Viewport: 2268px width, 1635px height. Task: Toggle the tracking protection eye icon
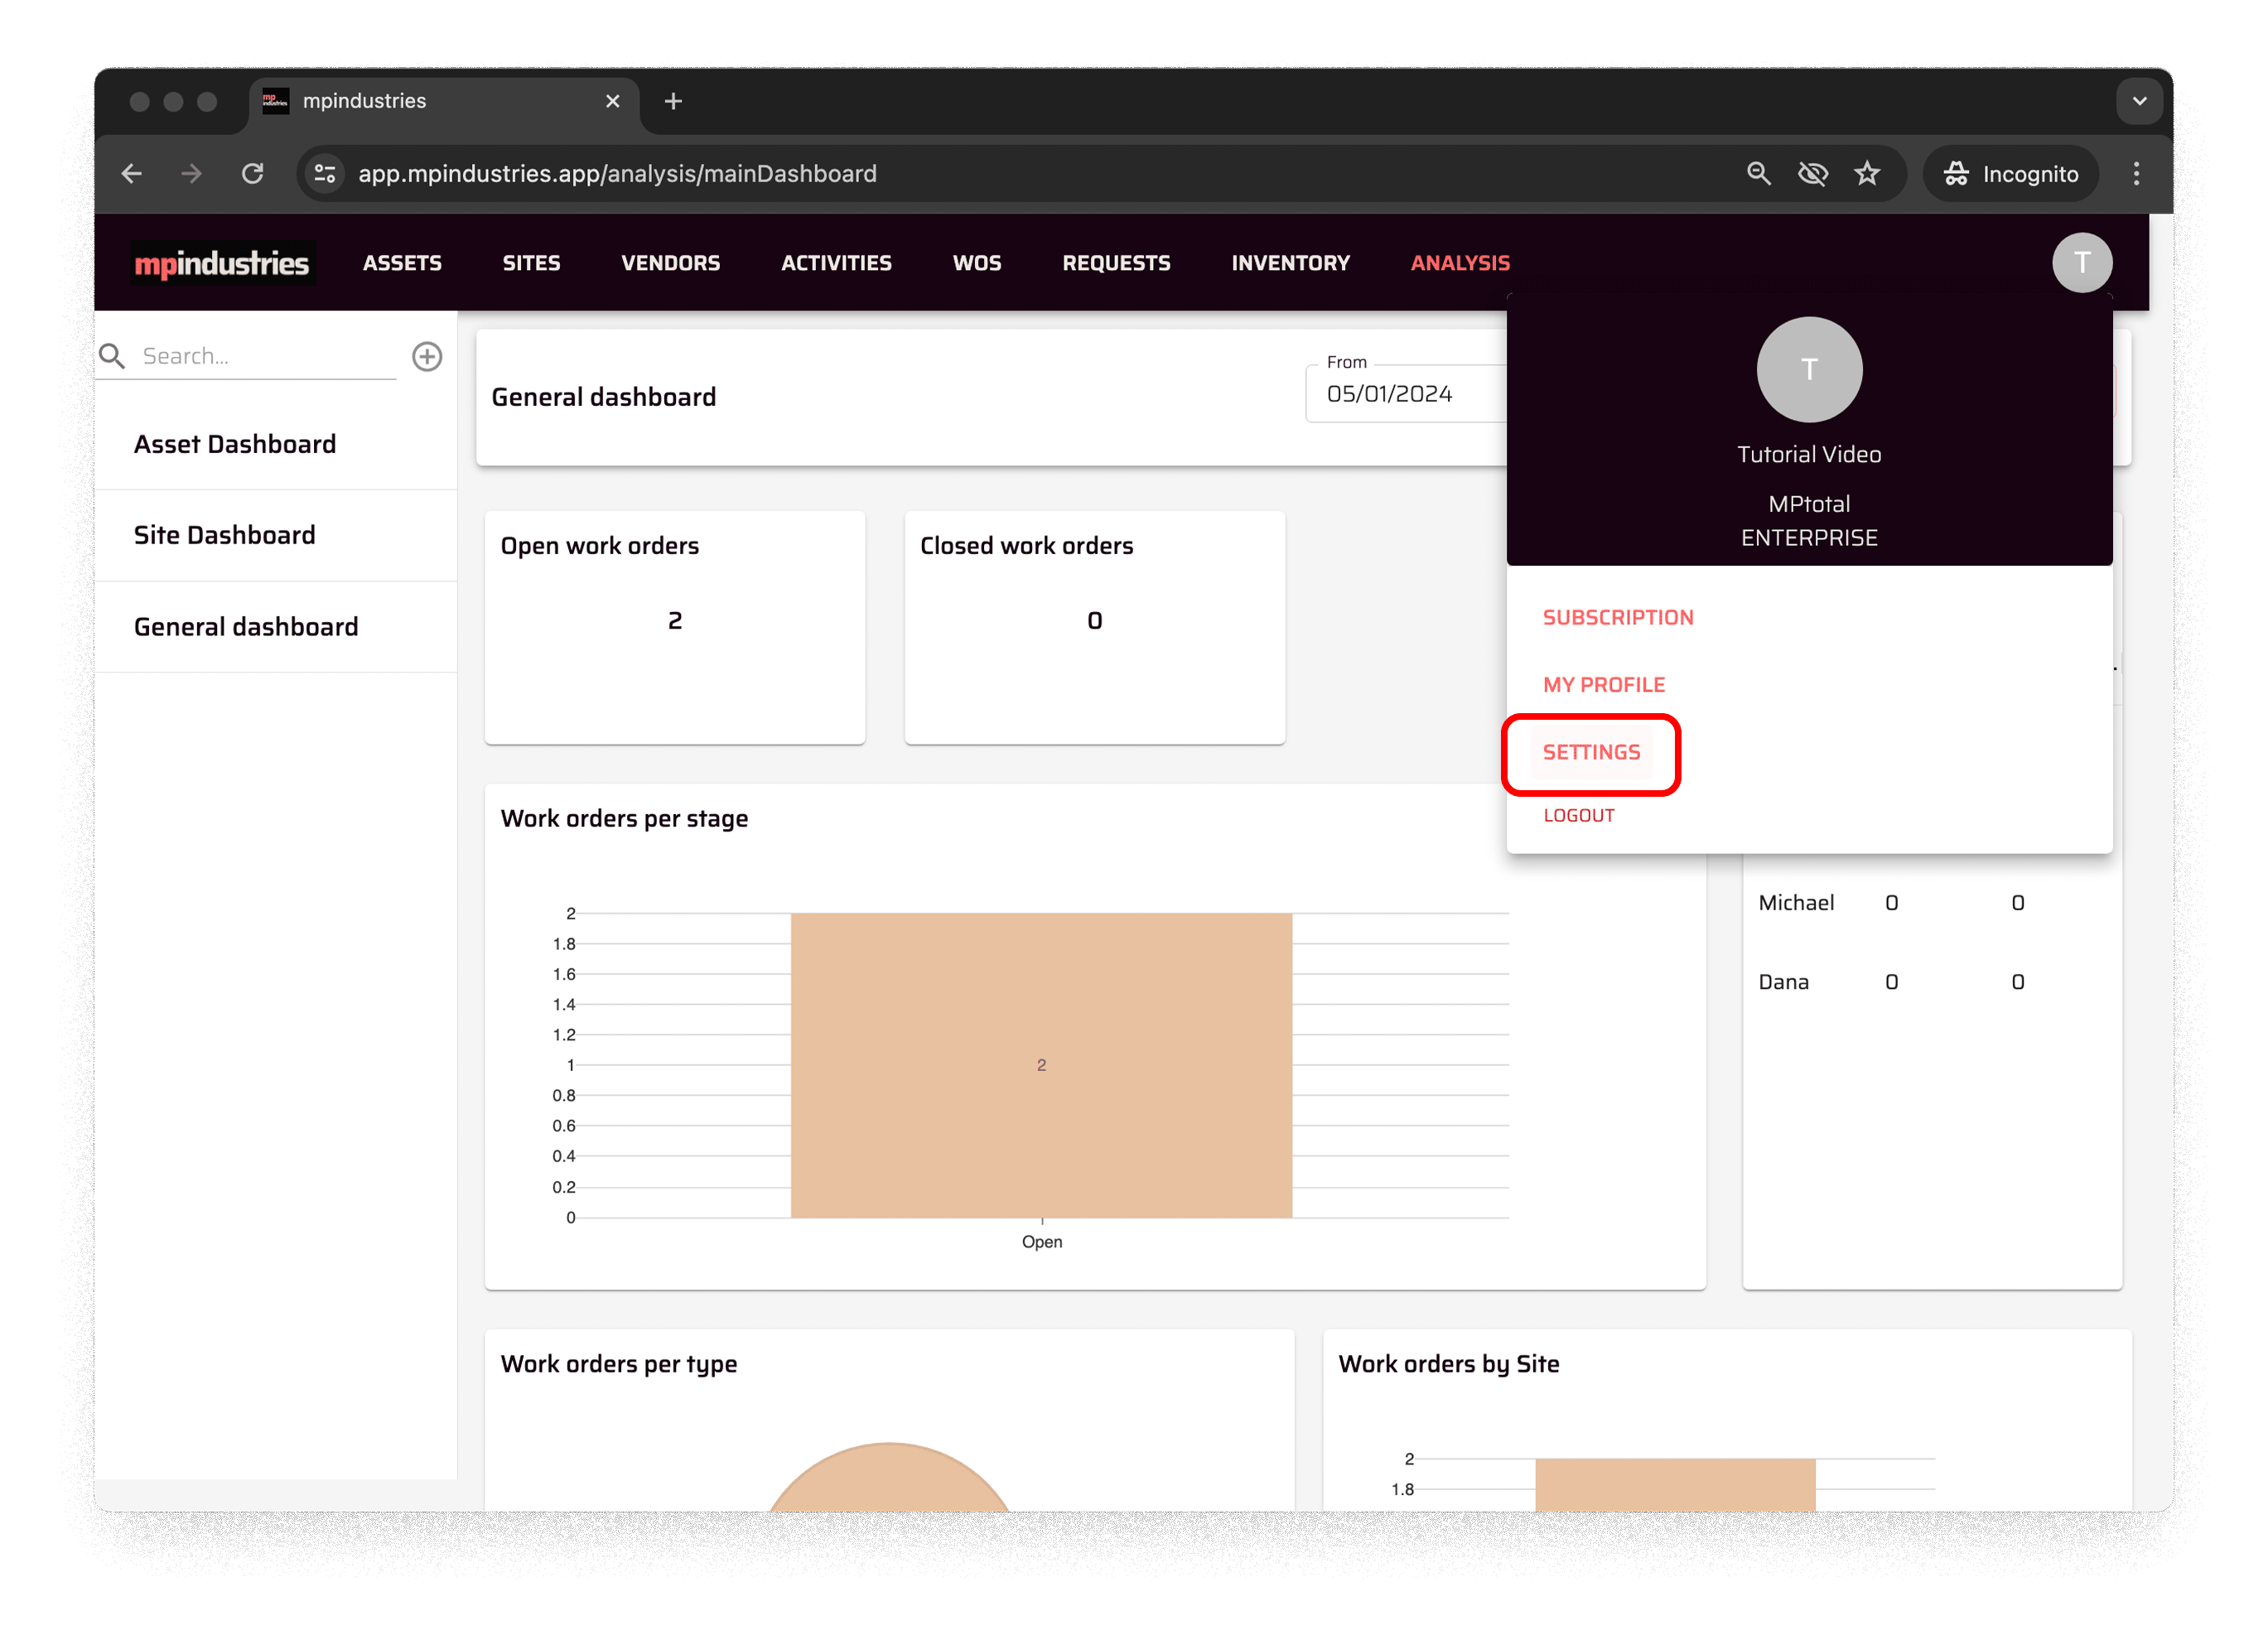[1812, 174]
